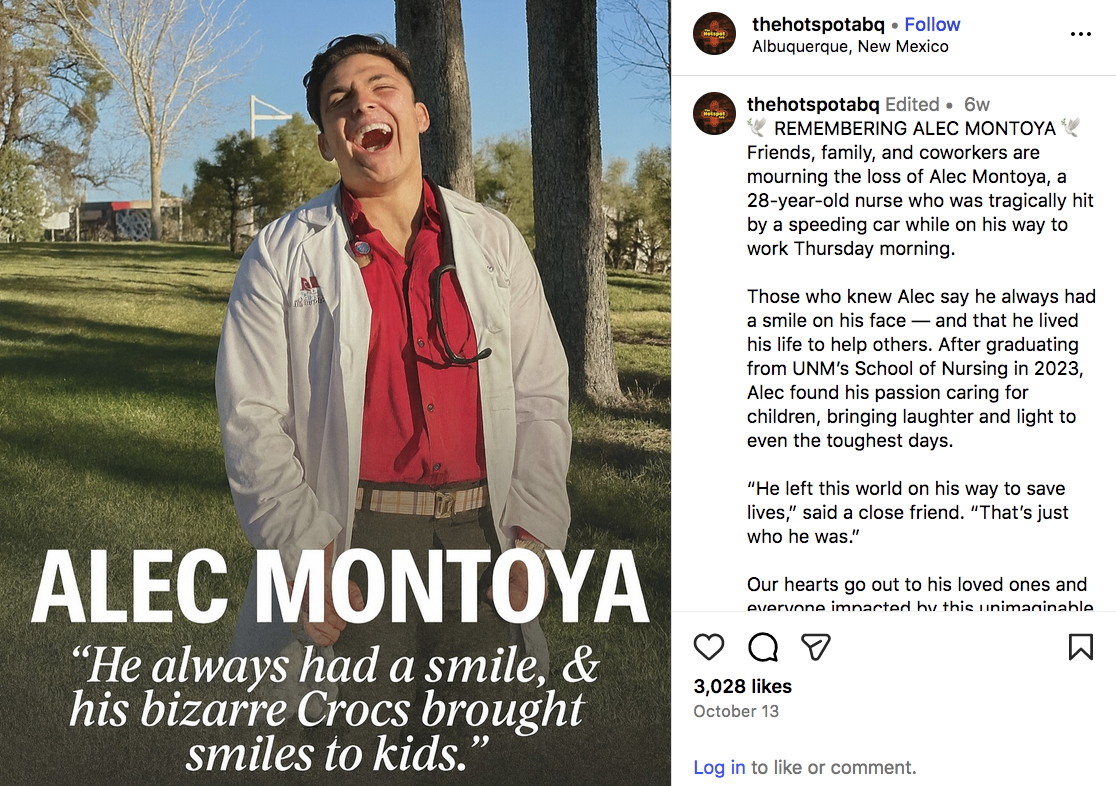1116x786 pixels.
Task: Open the Hotspot profile picture in the post header
Action: (x=715, y=34)
